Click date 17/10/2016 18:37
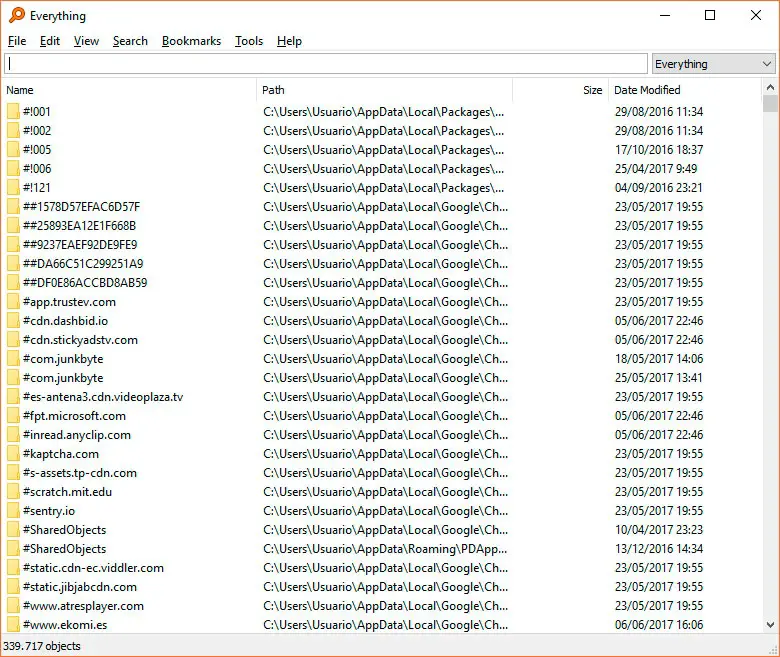This screenshot has width=780, height=657. 659,149
